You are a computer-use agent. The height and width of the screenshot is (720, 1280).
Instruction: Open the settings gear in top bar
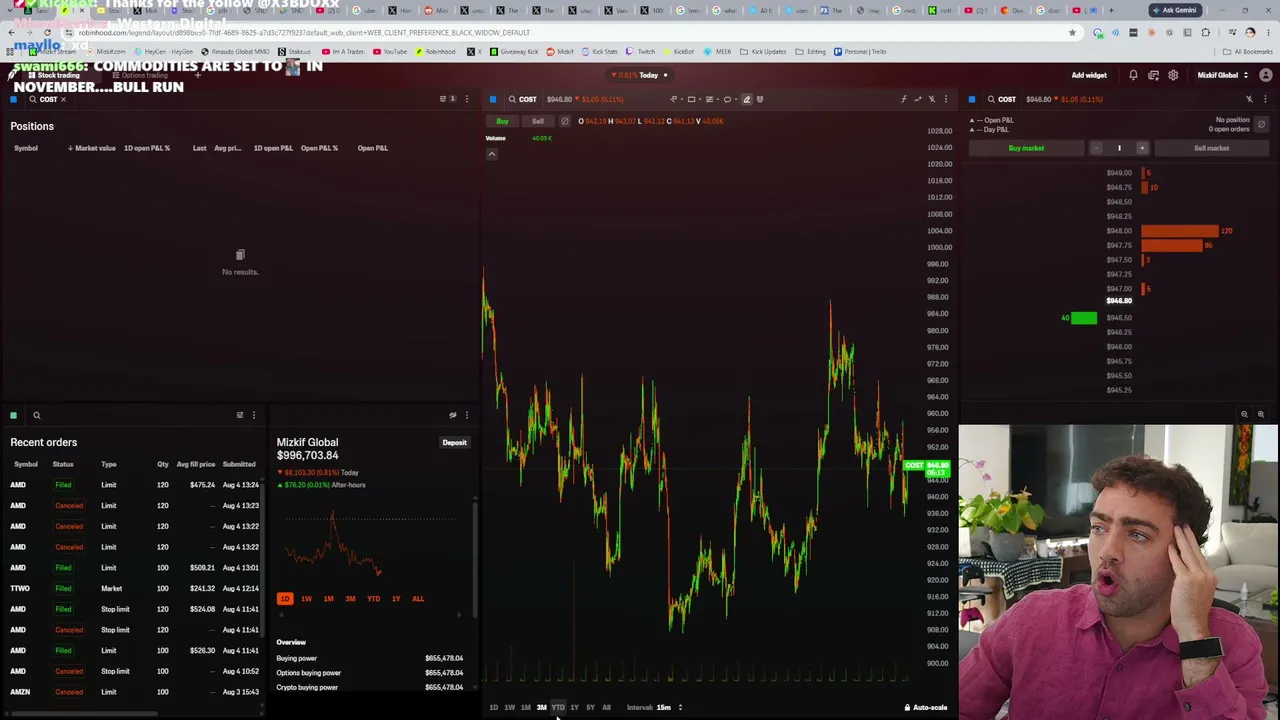pyautogui.click(x=1173, y=75)
